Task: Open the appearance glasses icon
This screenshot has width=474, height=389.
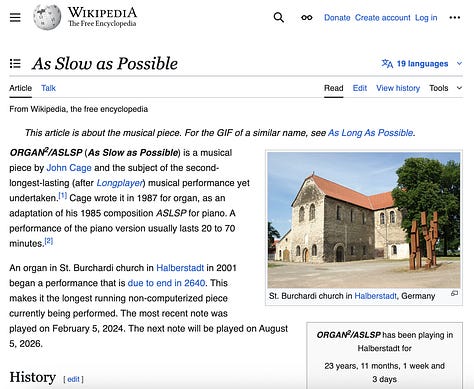Action: pyautogui.click(x=307, y=17)
